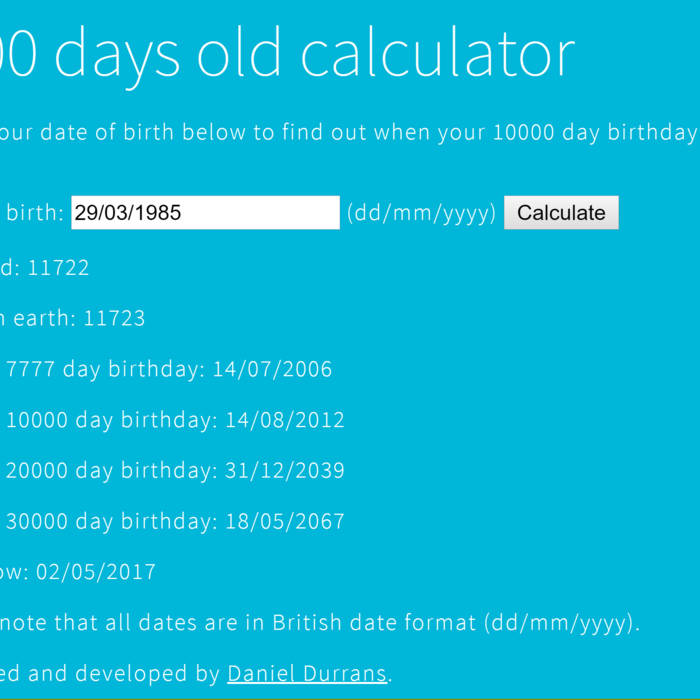The width and height of the screenshot is (700, 700).
Task: Click the "30000 day birthday" label text
Action: [x=108, y=522]
